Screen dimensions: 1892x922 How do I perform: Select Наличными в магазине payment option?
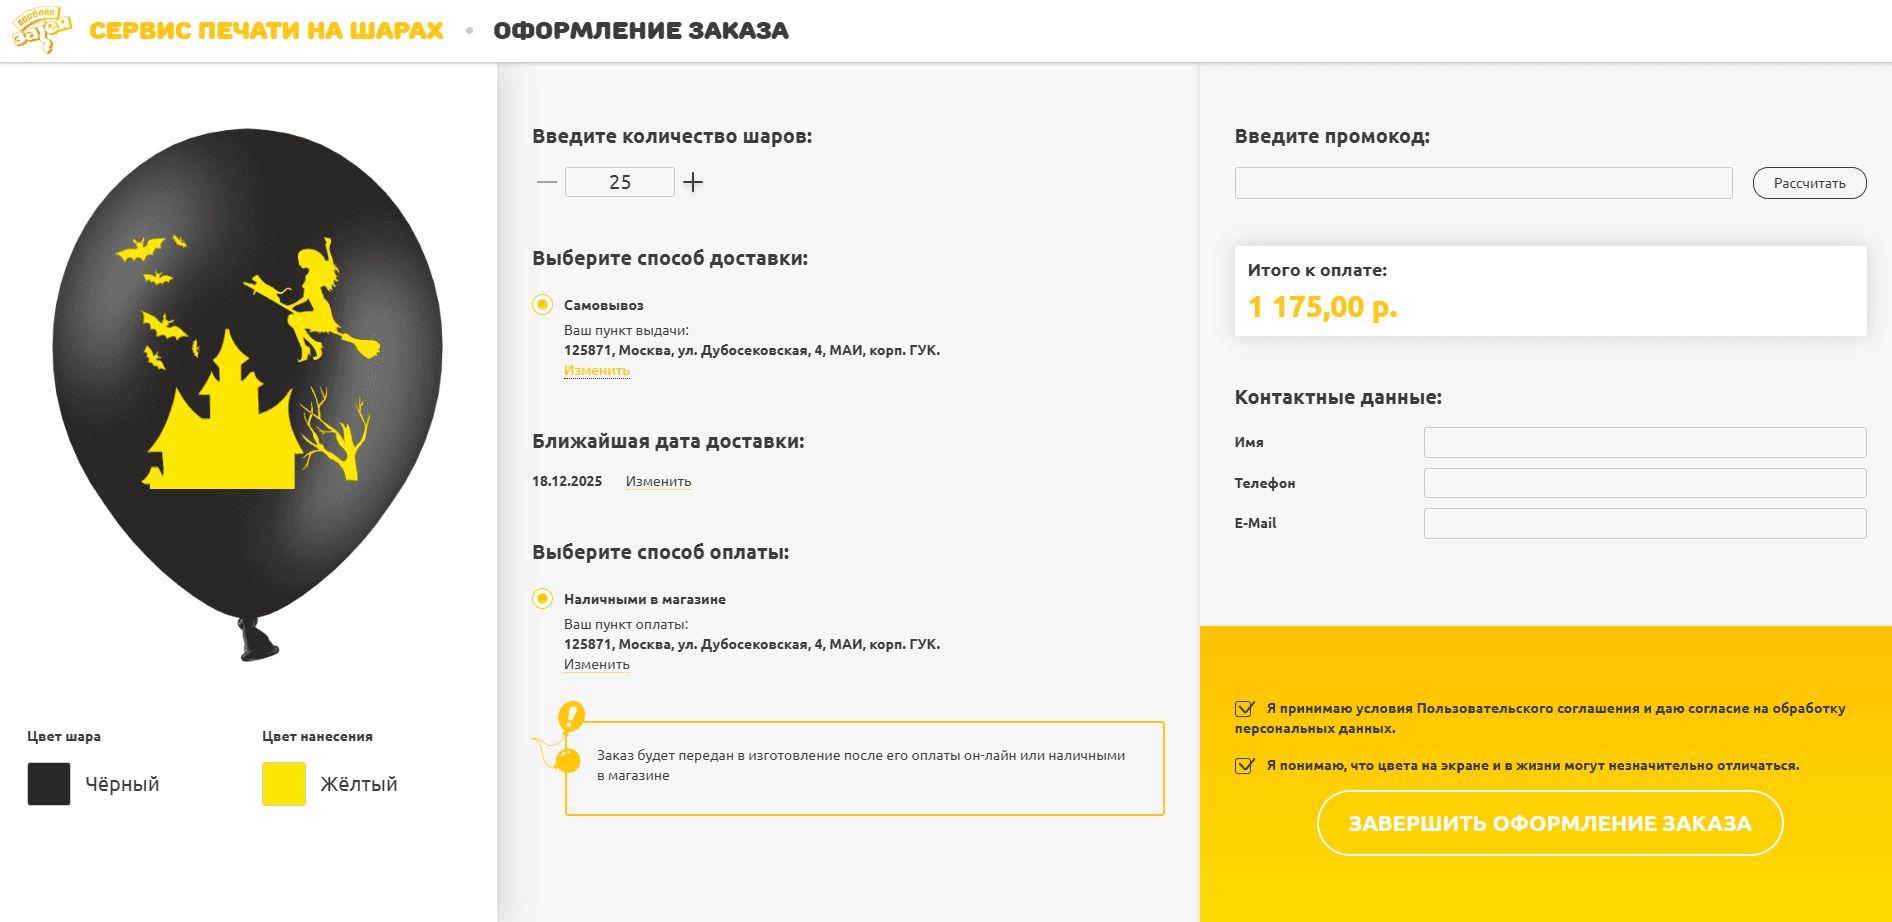(542, 599)
